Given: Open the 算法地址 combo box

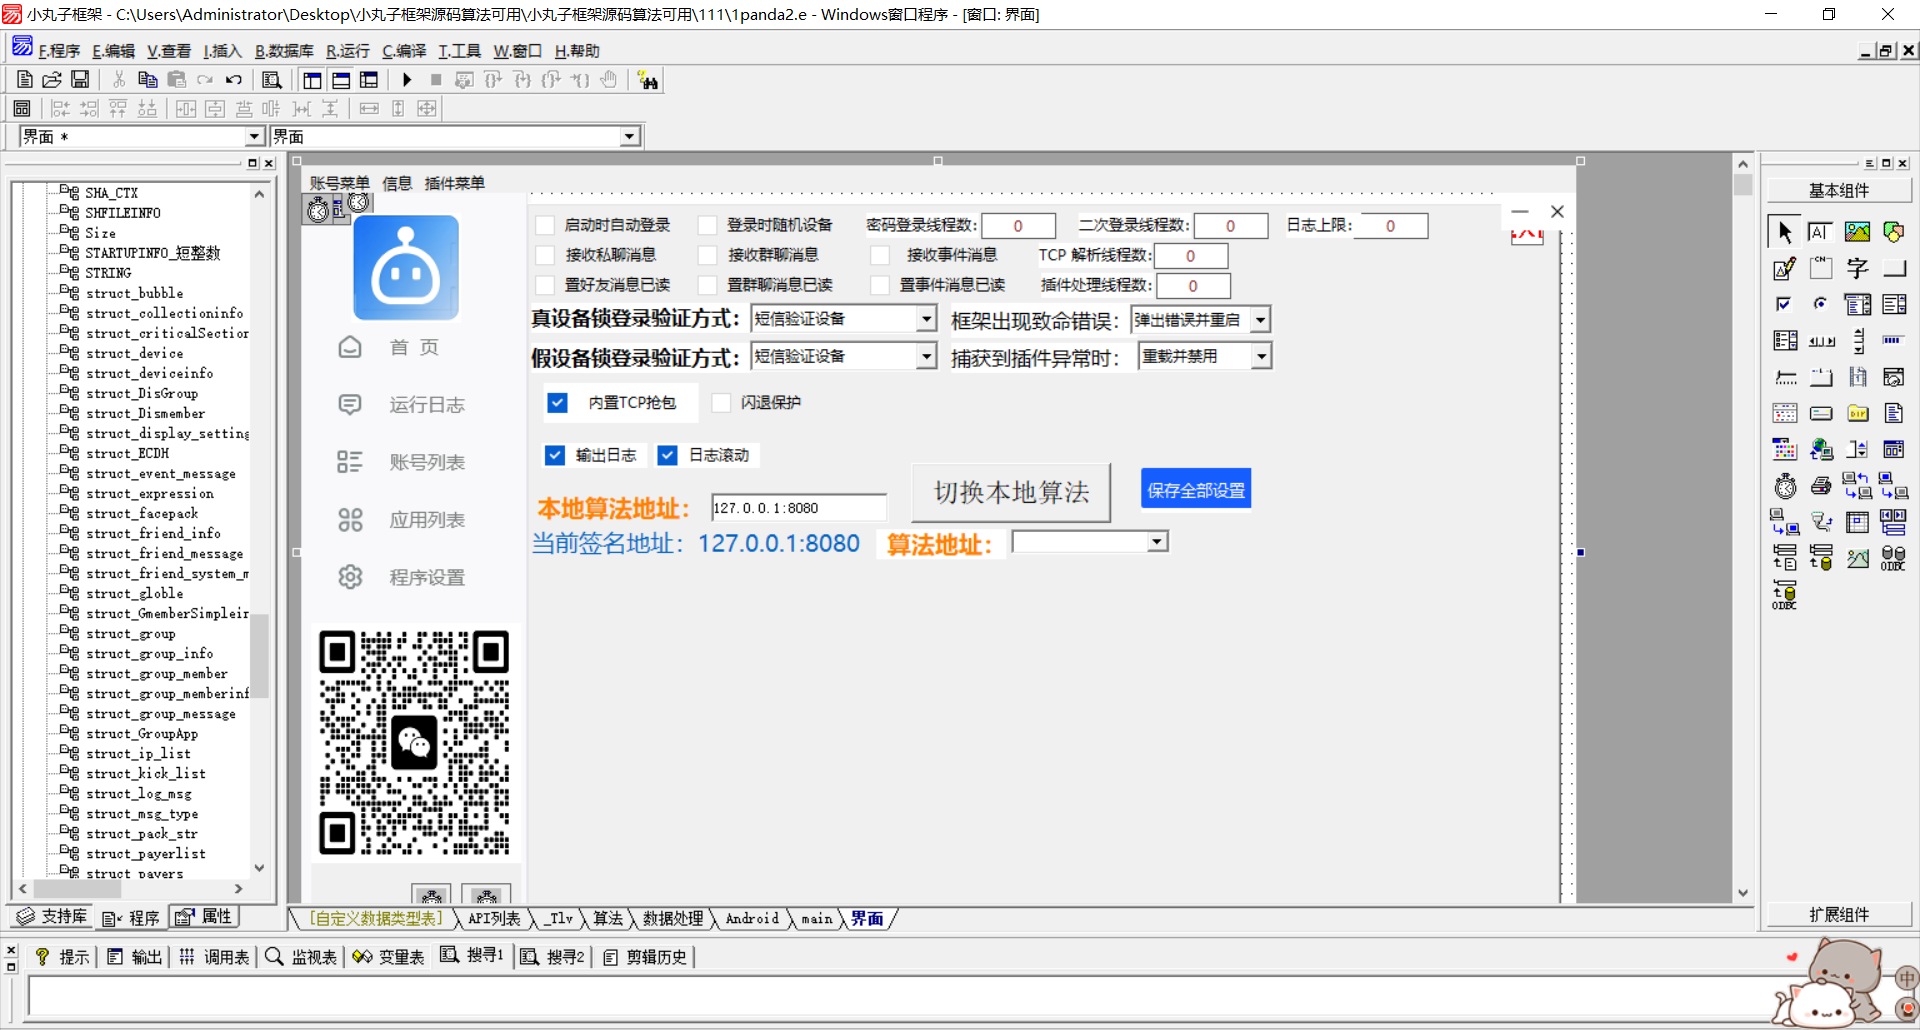Looking at the screenshot, I should [x=1157, y=542].
